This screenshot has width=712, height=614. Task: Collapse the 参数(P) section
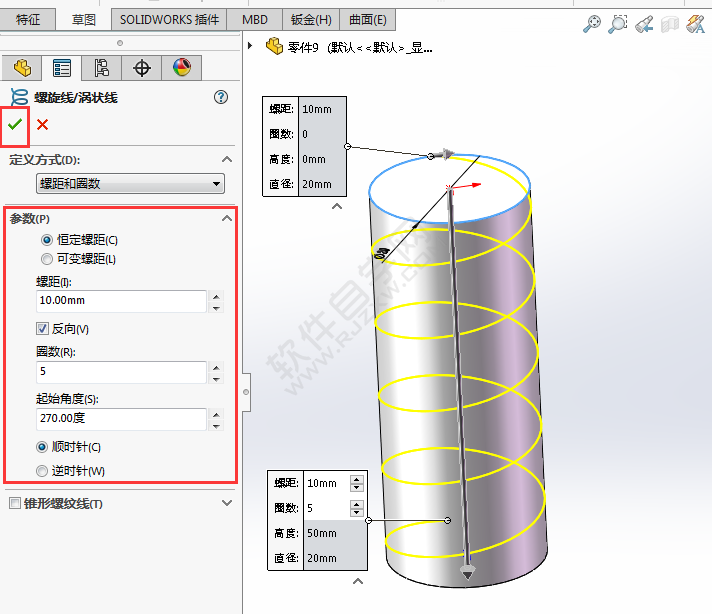tap(227, 218)
